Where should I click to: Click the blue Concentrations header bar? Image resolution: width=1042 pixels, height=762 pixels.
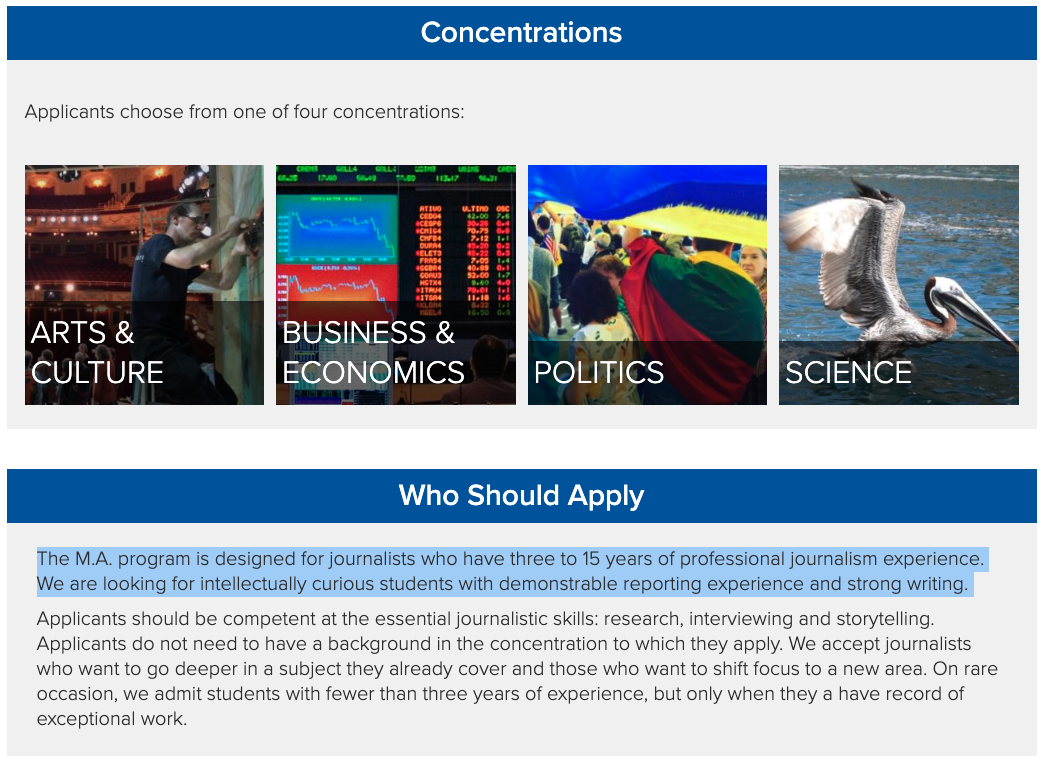(x=521, y=33)
